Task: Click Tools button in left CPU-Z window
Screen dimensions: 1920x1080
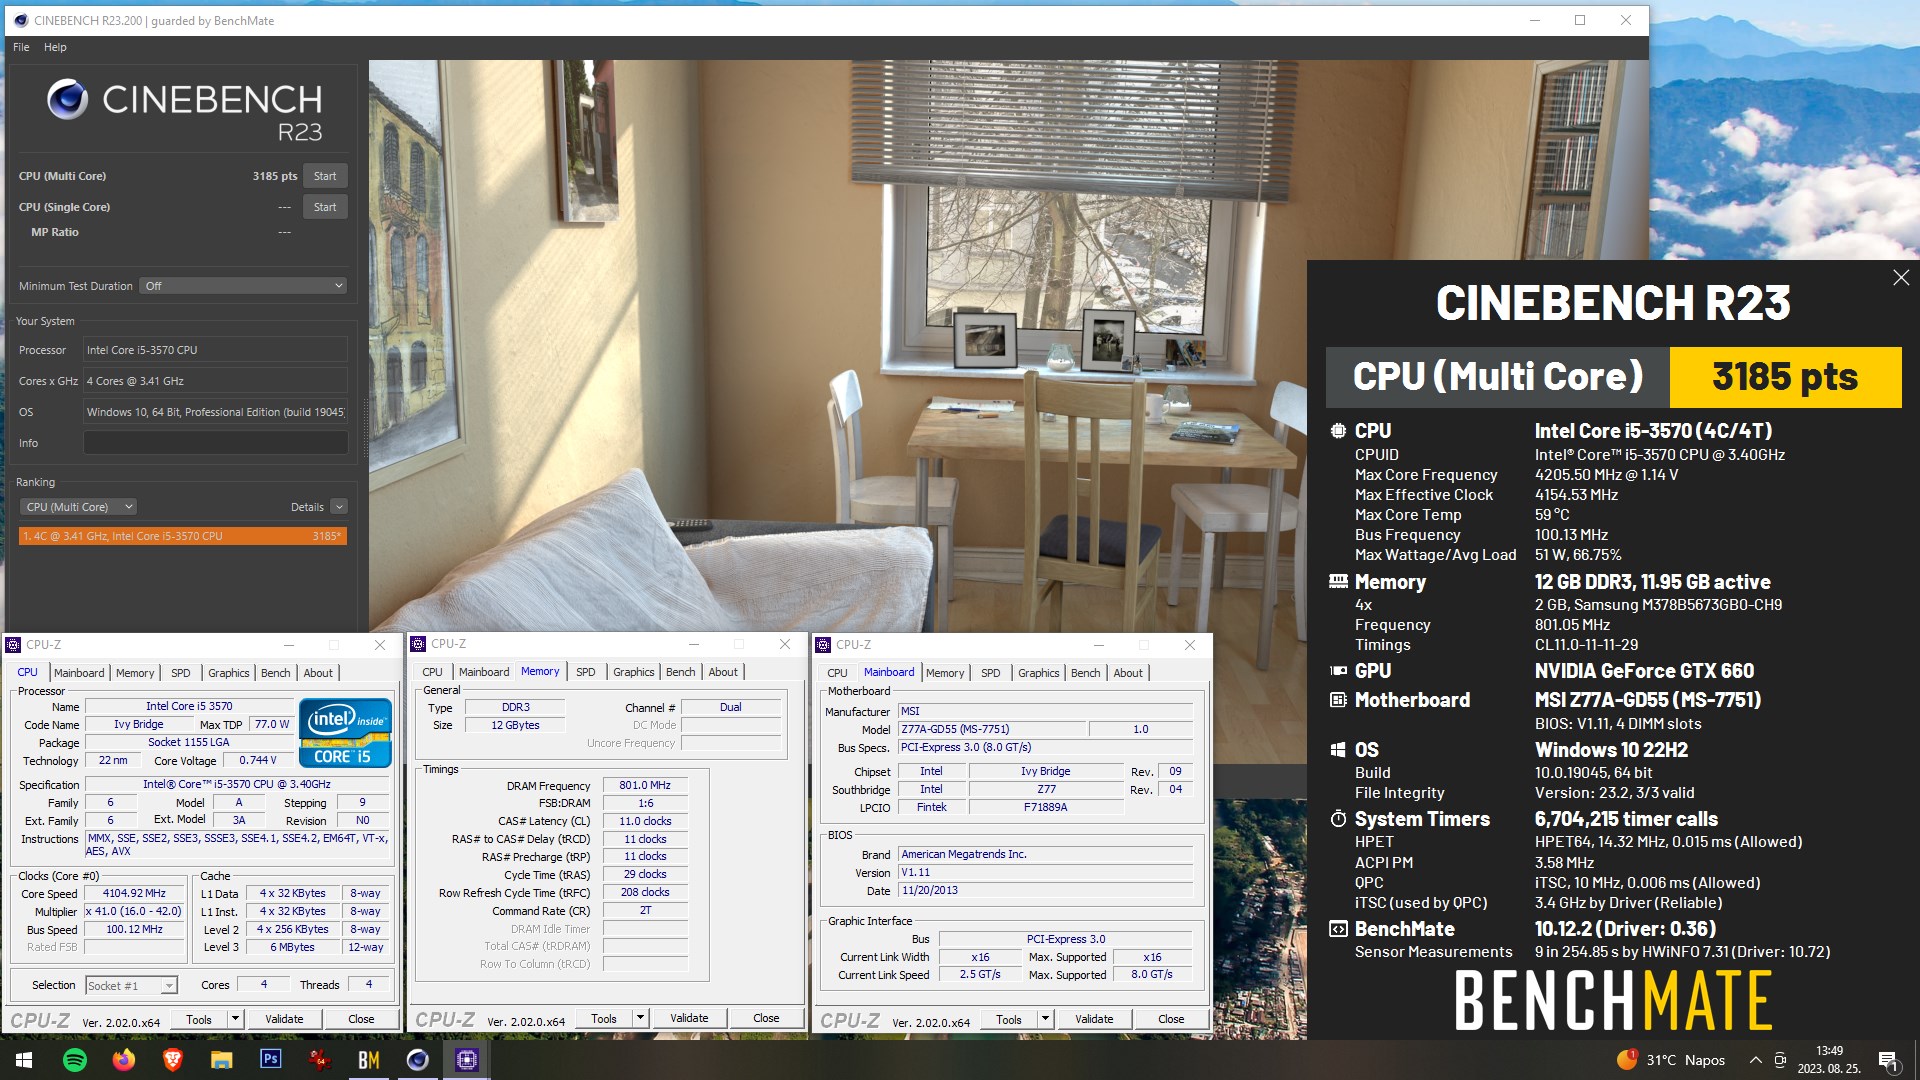Action: (199, 1020)
